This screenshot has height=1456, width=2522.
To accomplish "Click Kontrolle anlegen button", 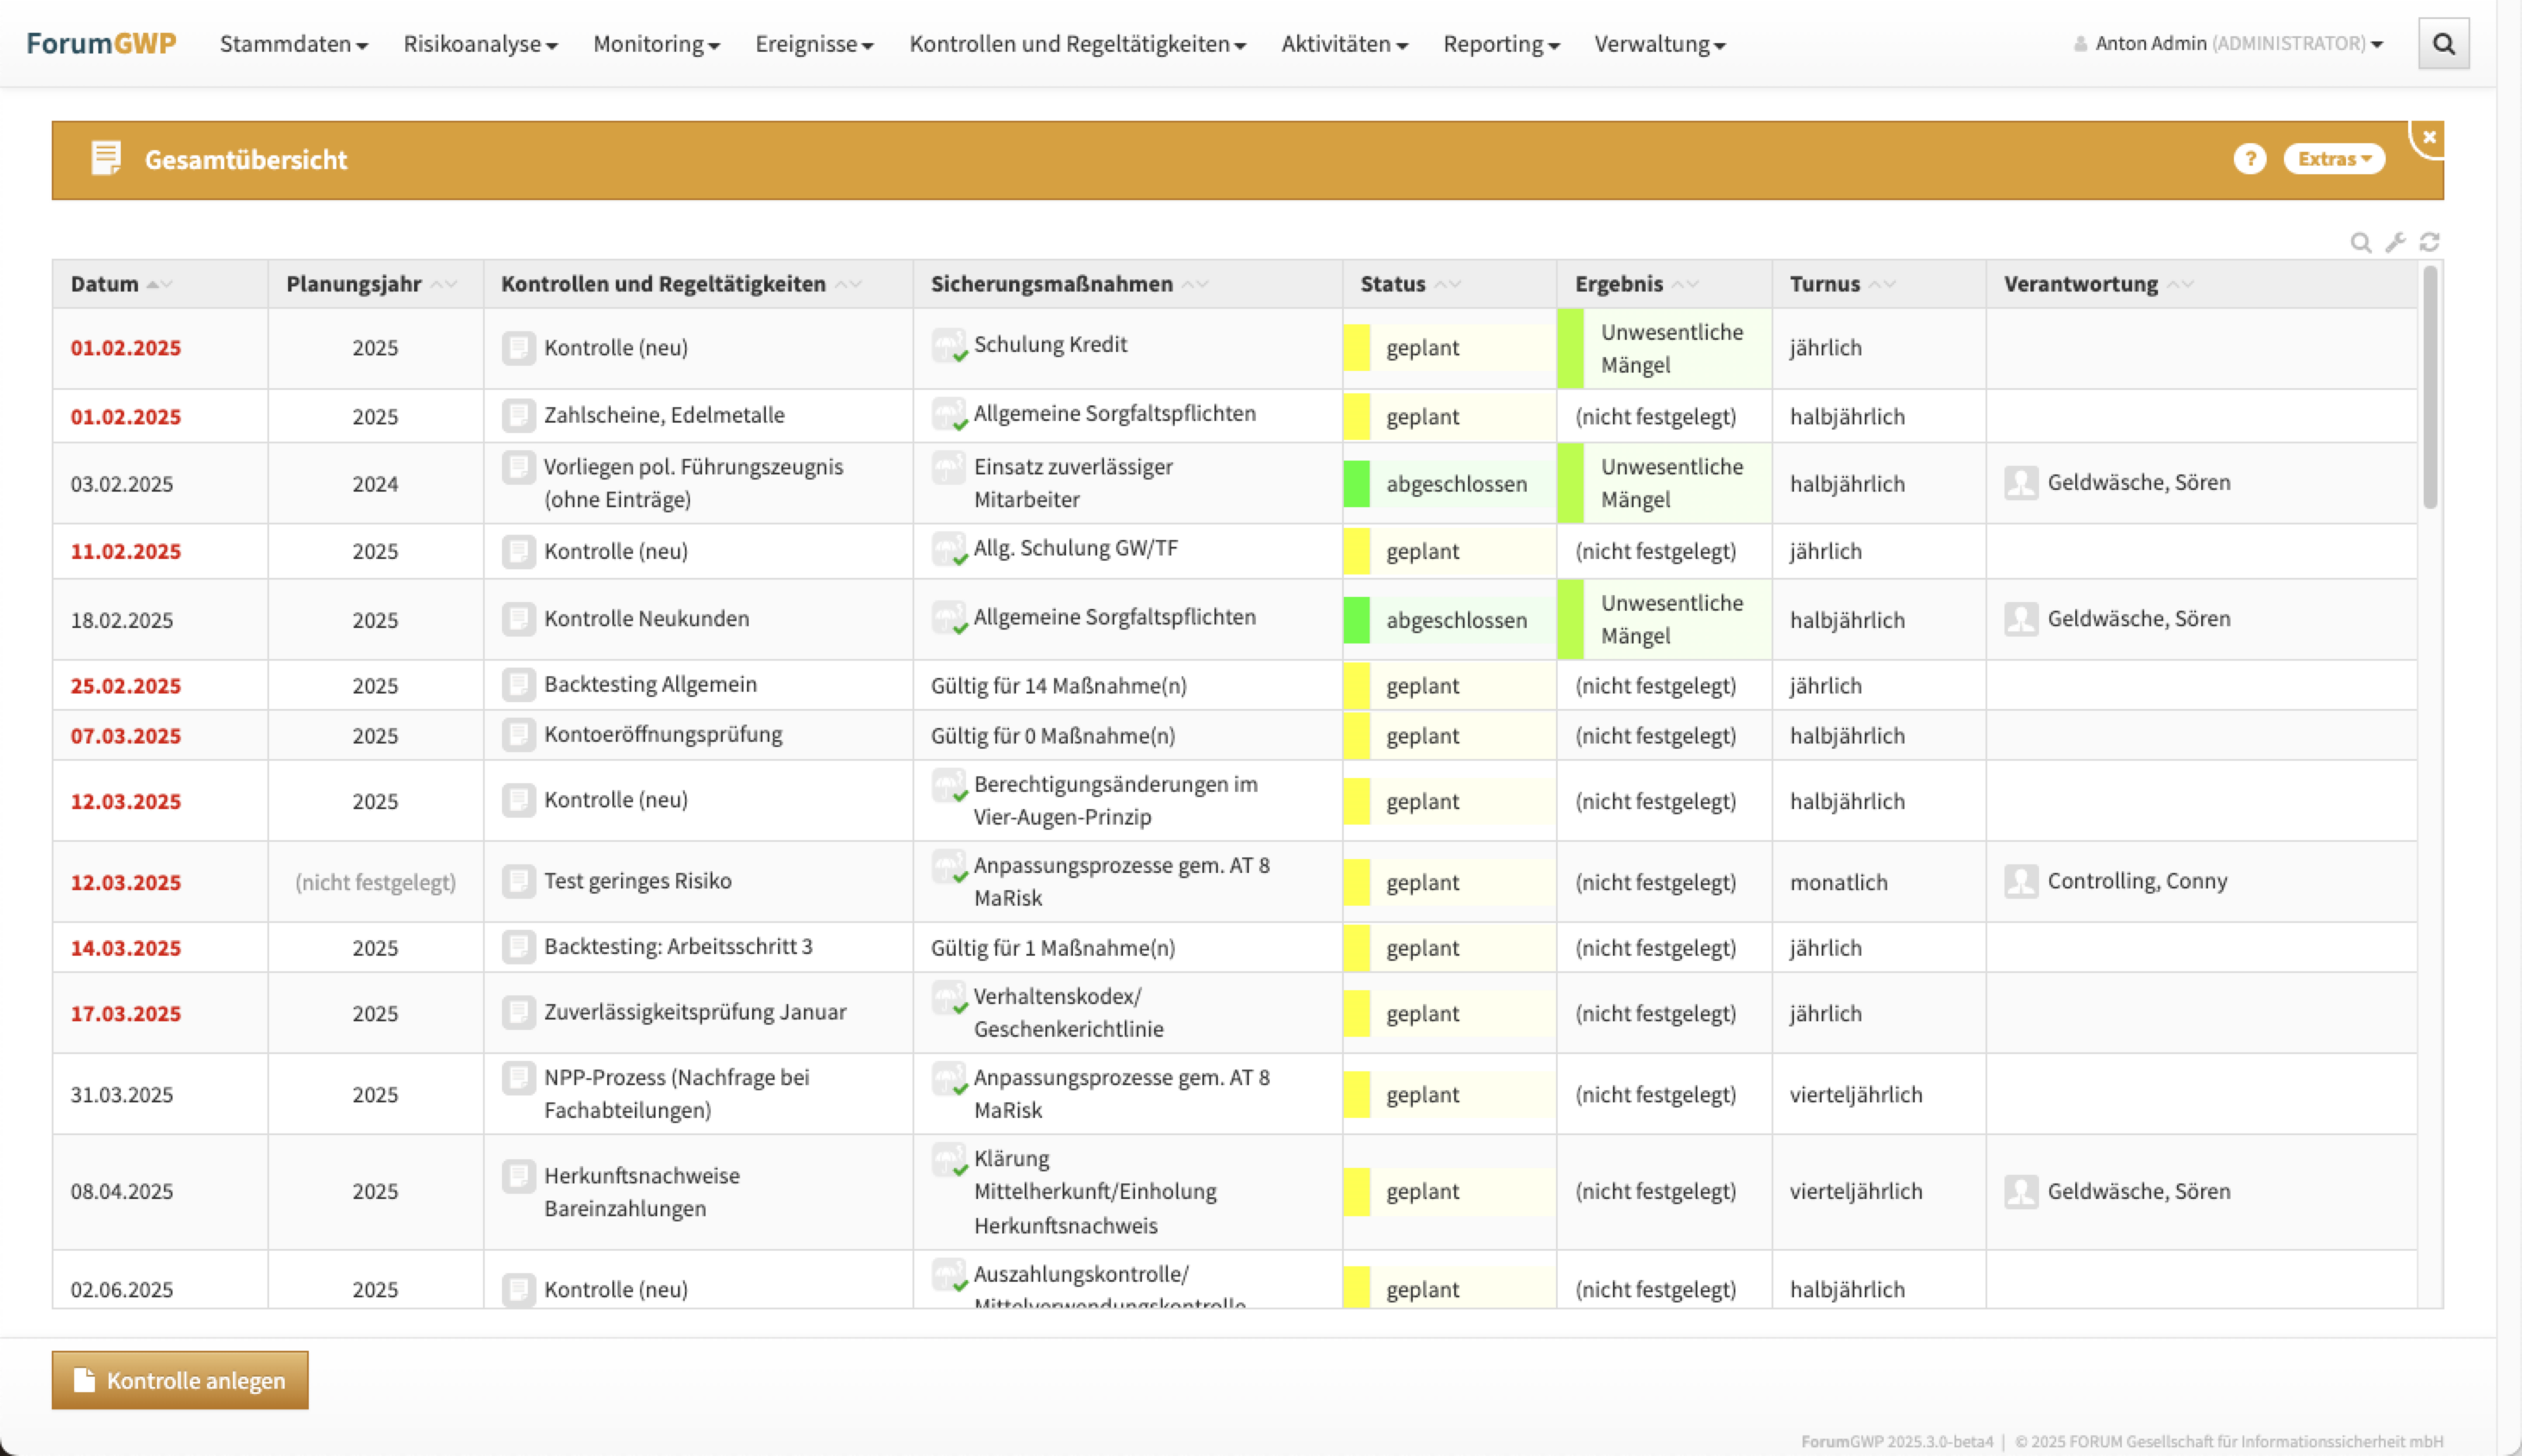I will (180, 1380).
